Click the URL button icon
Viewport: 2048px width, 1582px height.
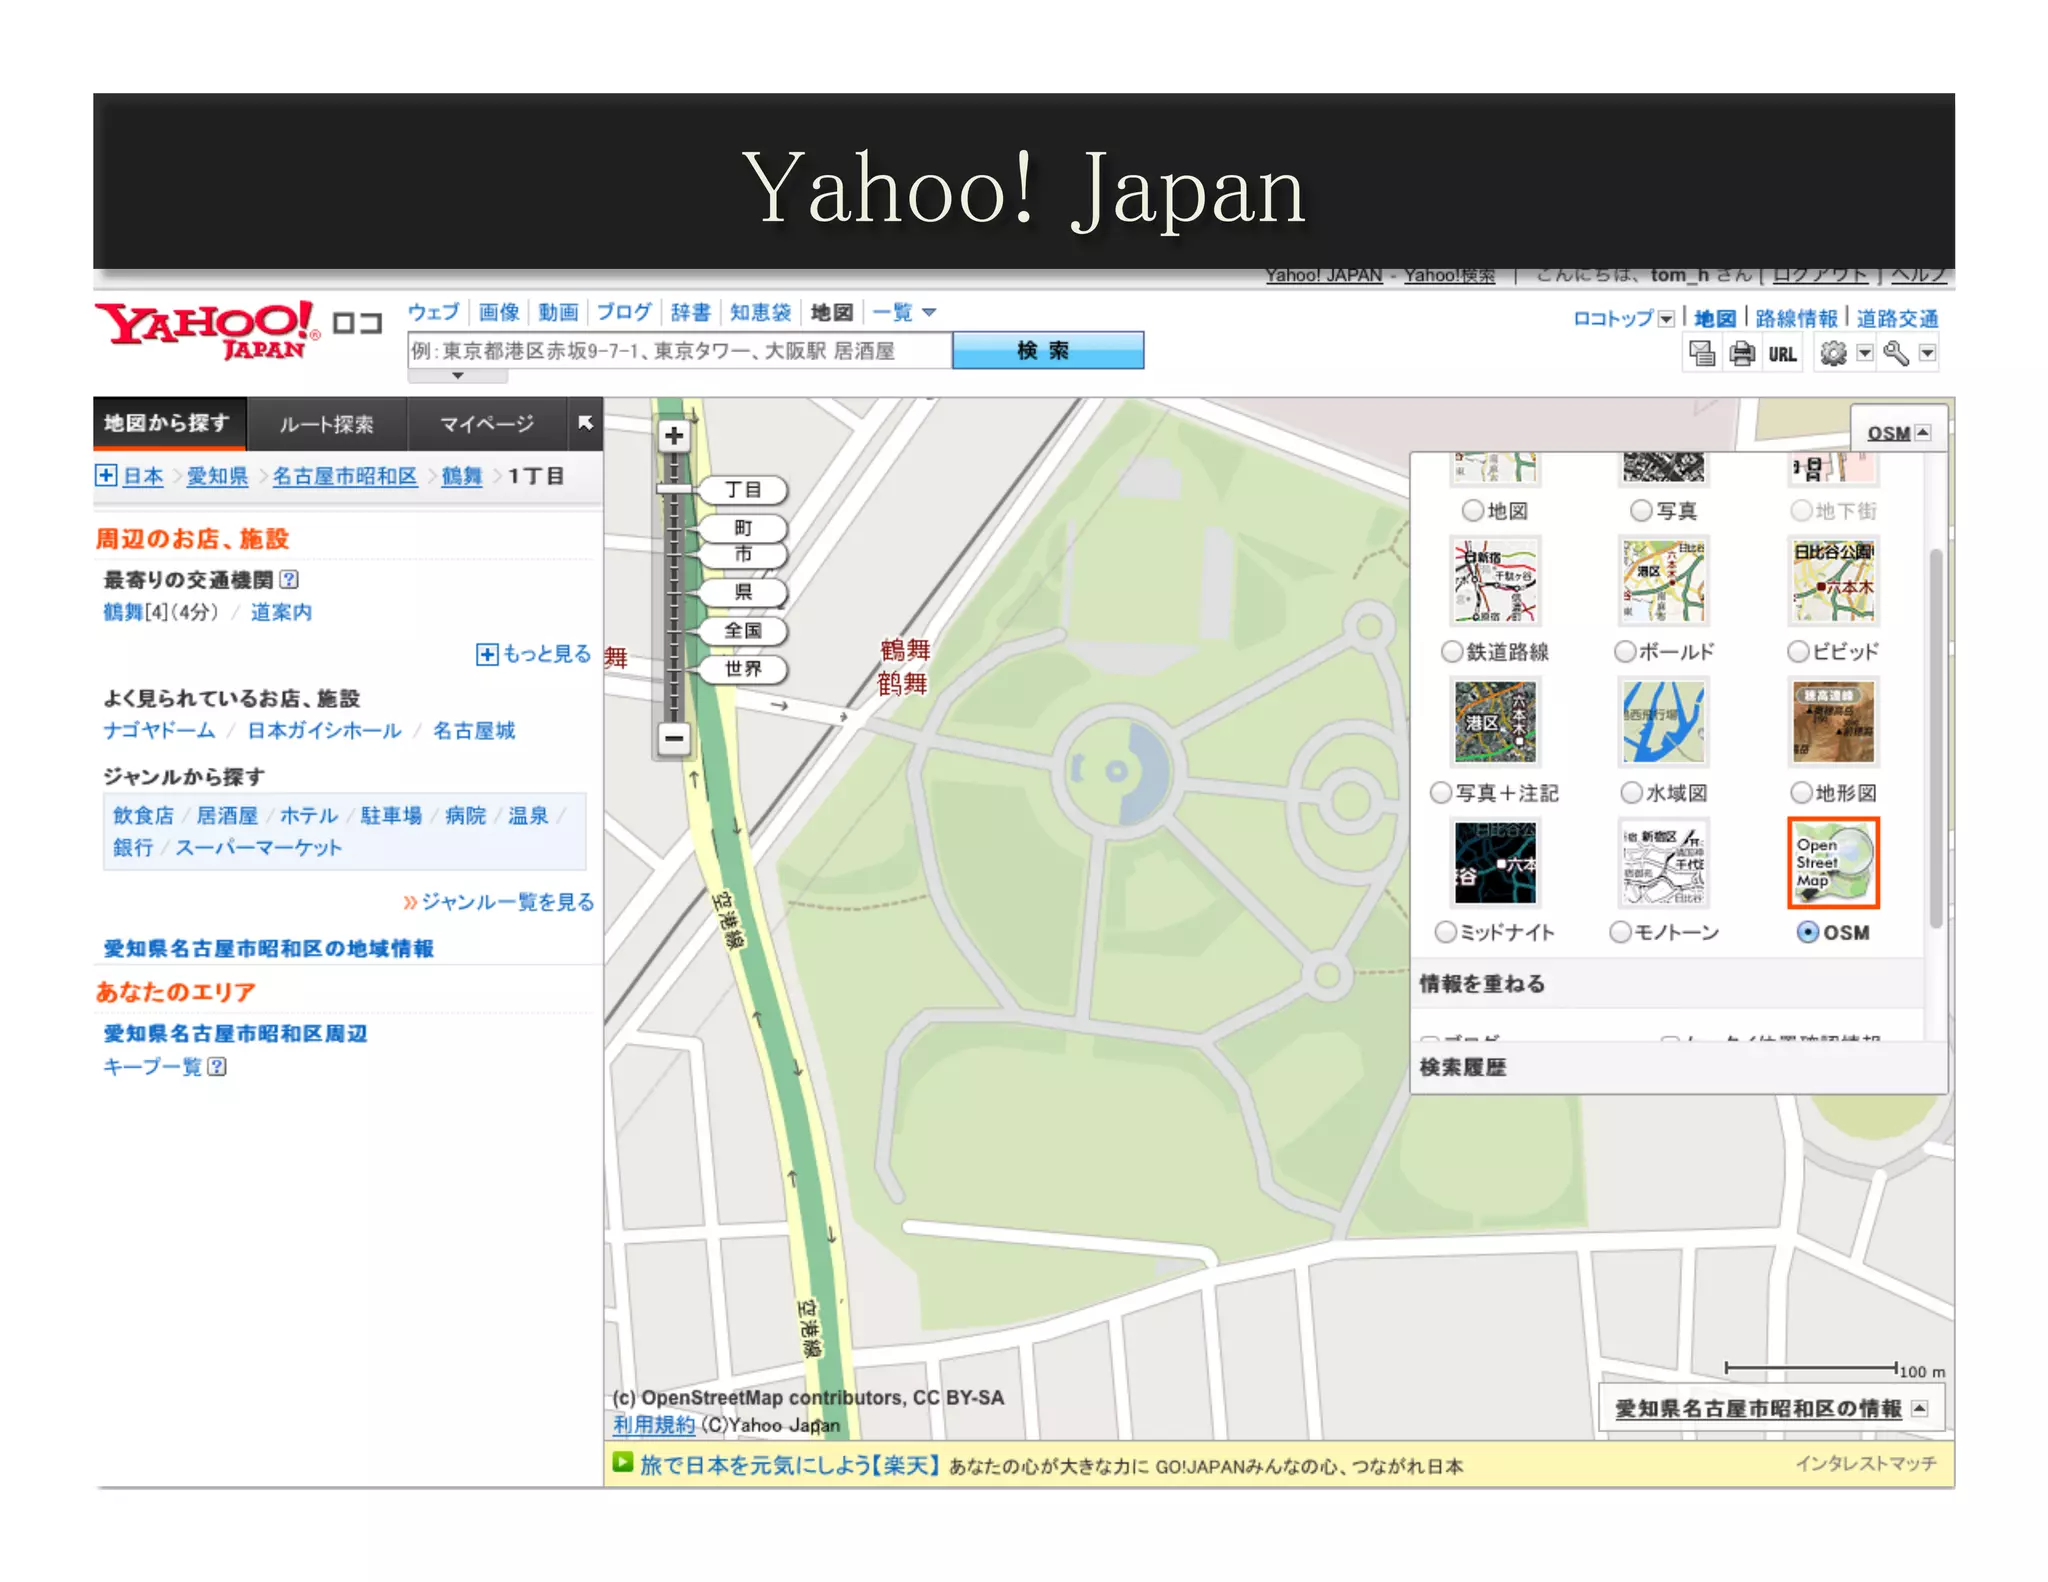point(1782,355)
